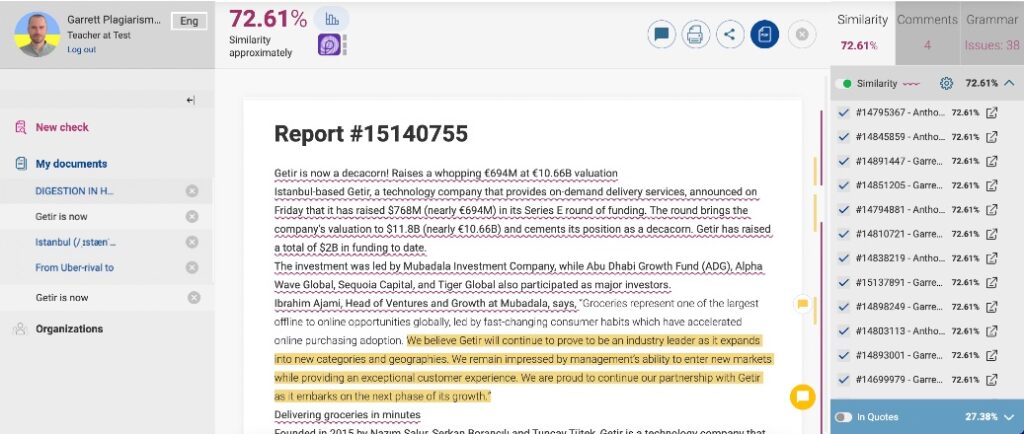
Task: Open similarity settings gear icon
Action: coord(946,83)
